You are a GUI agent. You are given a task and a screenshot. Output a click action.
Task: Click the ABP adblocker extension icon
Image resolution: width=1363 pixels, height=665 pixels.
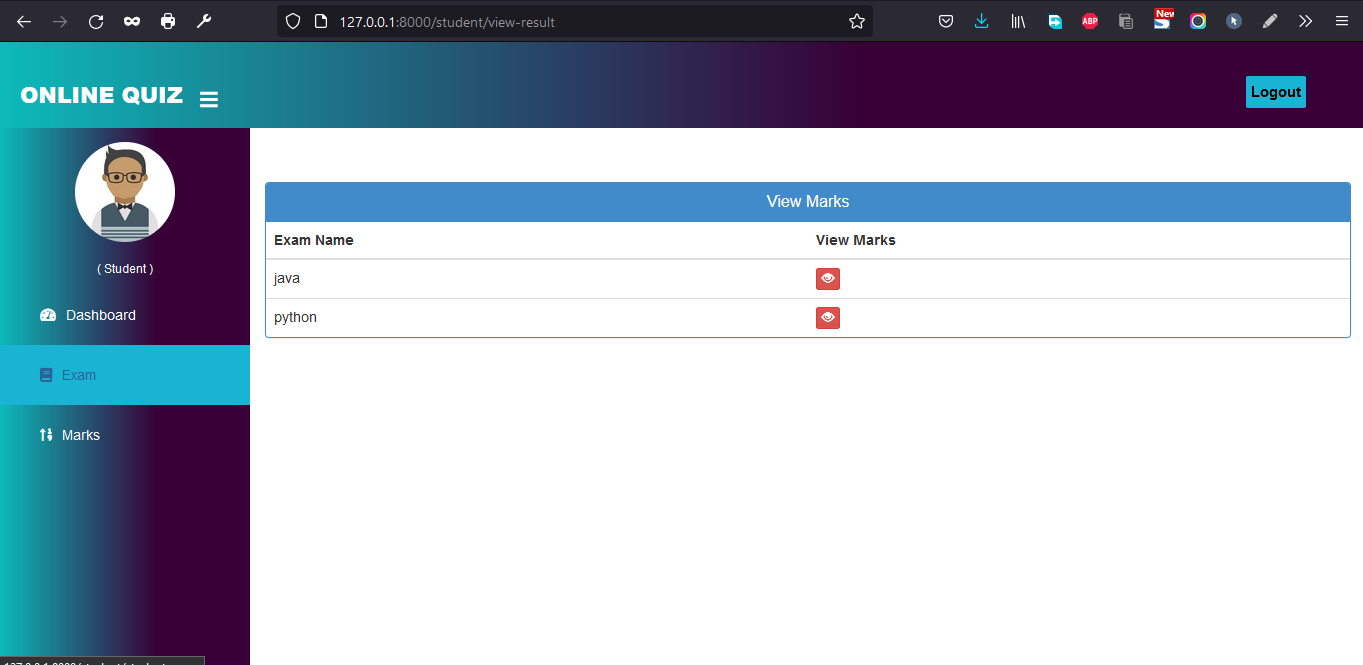[1090, 21]
